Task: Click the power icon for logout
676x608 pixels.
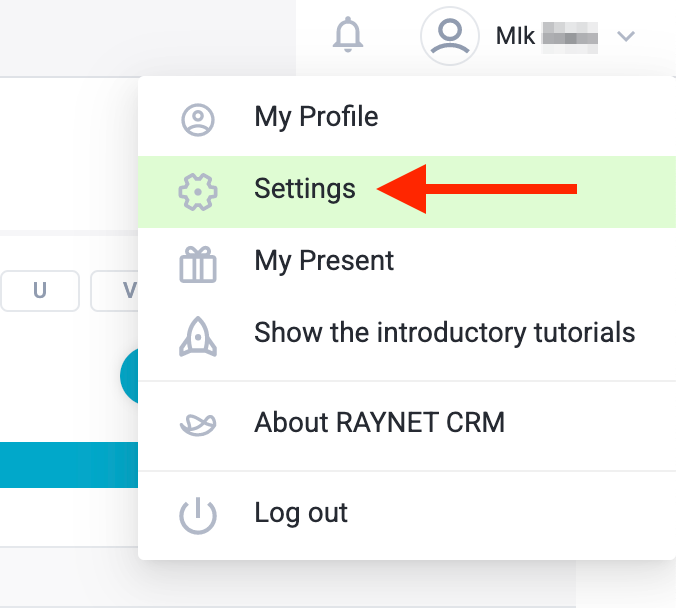Action: [x=197, y=516]
